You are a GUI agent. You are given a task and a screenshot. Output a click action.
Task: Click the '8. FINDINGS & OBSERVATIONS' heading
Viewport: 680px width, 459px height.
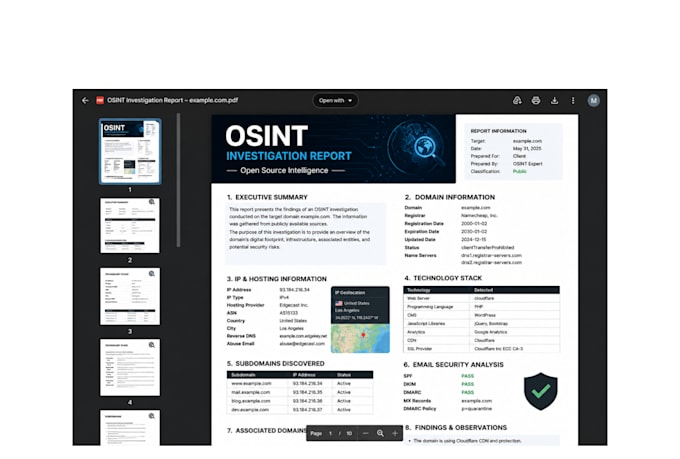(456, 428)
